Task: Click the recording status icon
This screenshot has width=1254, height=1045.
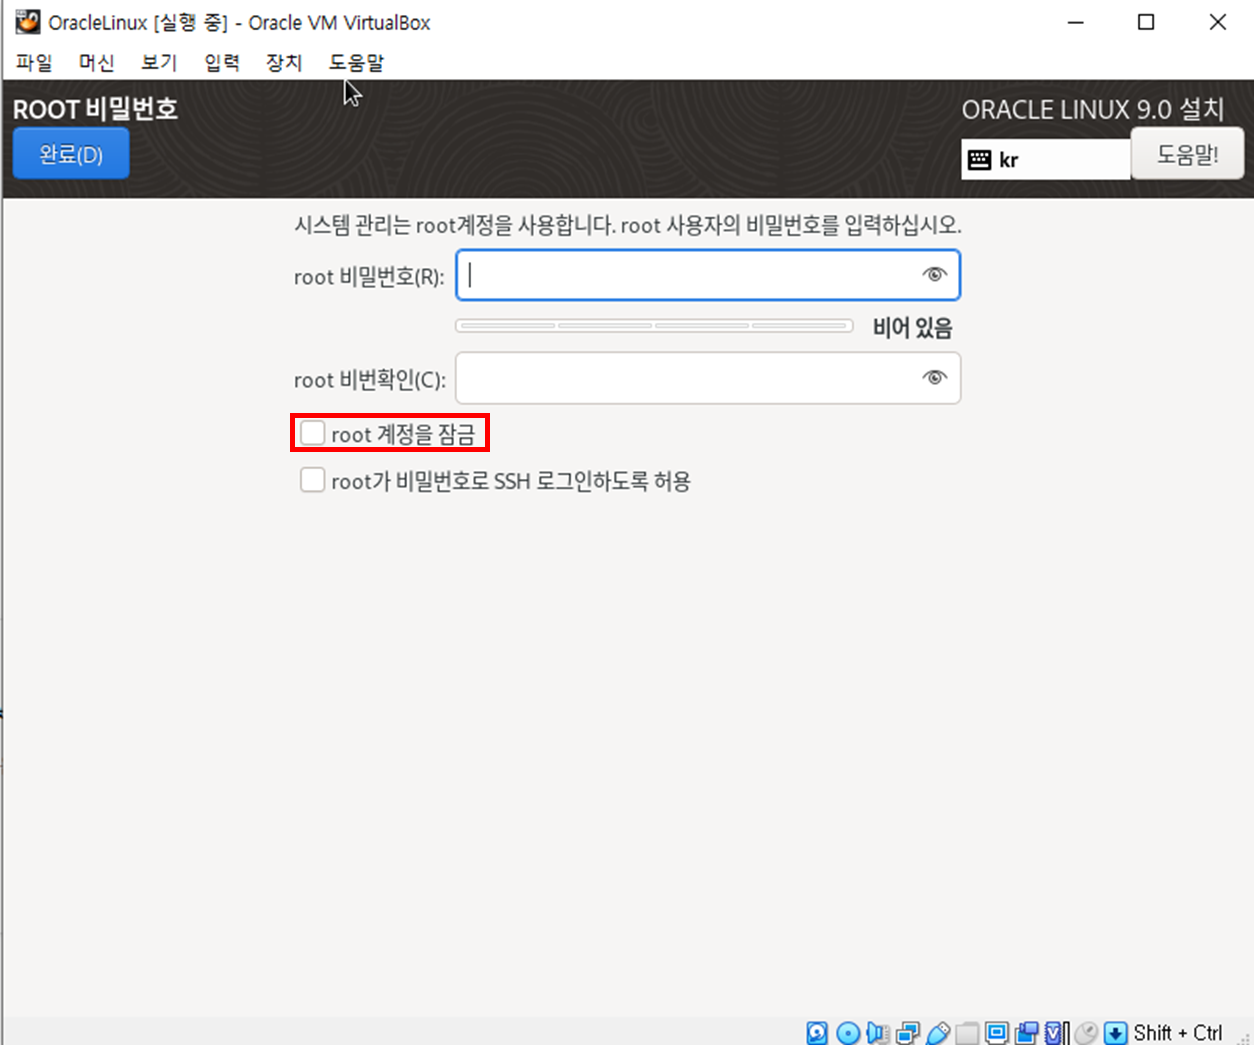Action: (x=1026, y=1033)
